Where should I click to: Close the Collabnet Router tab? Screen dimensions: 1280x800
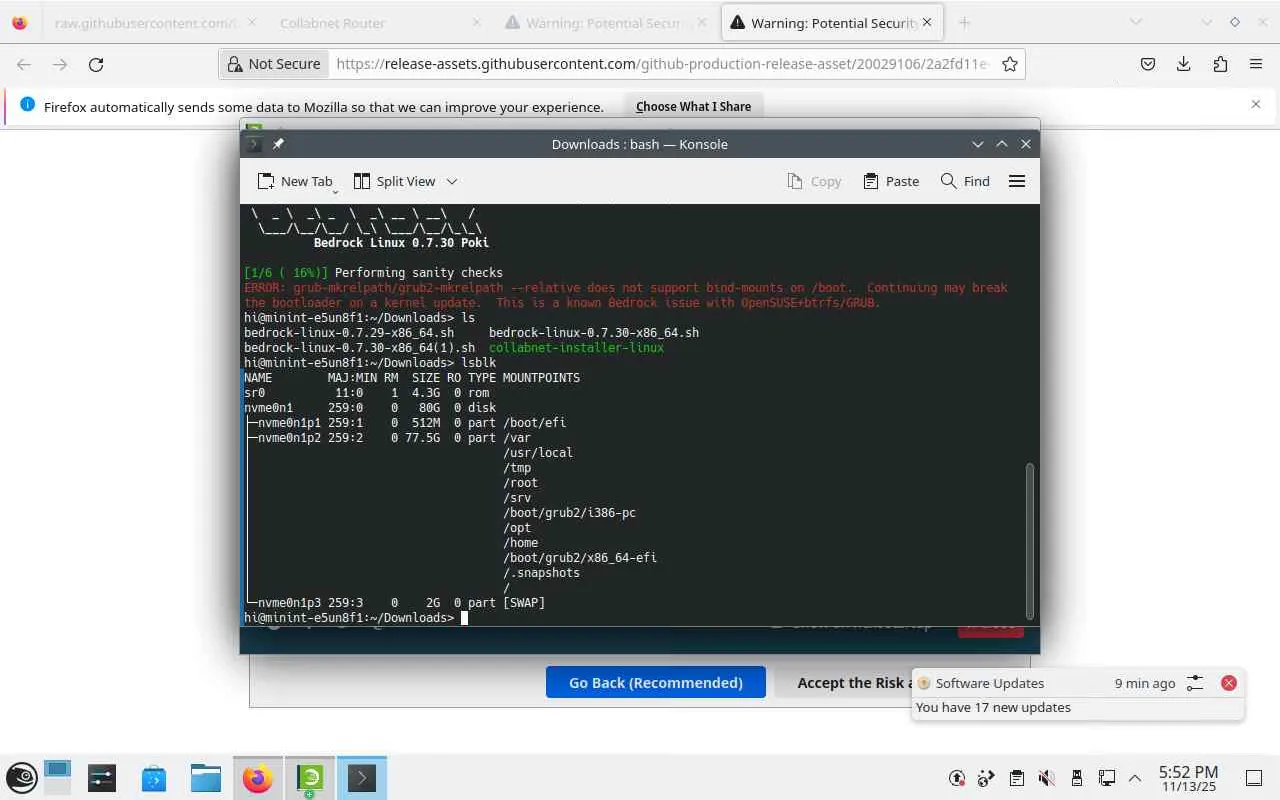[476, 22]
